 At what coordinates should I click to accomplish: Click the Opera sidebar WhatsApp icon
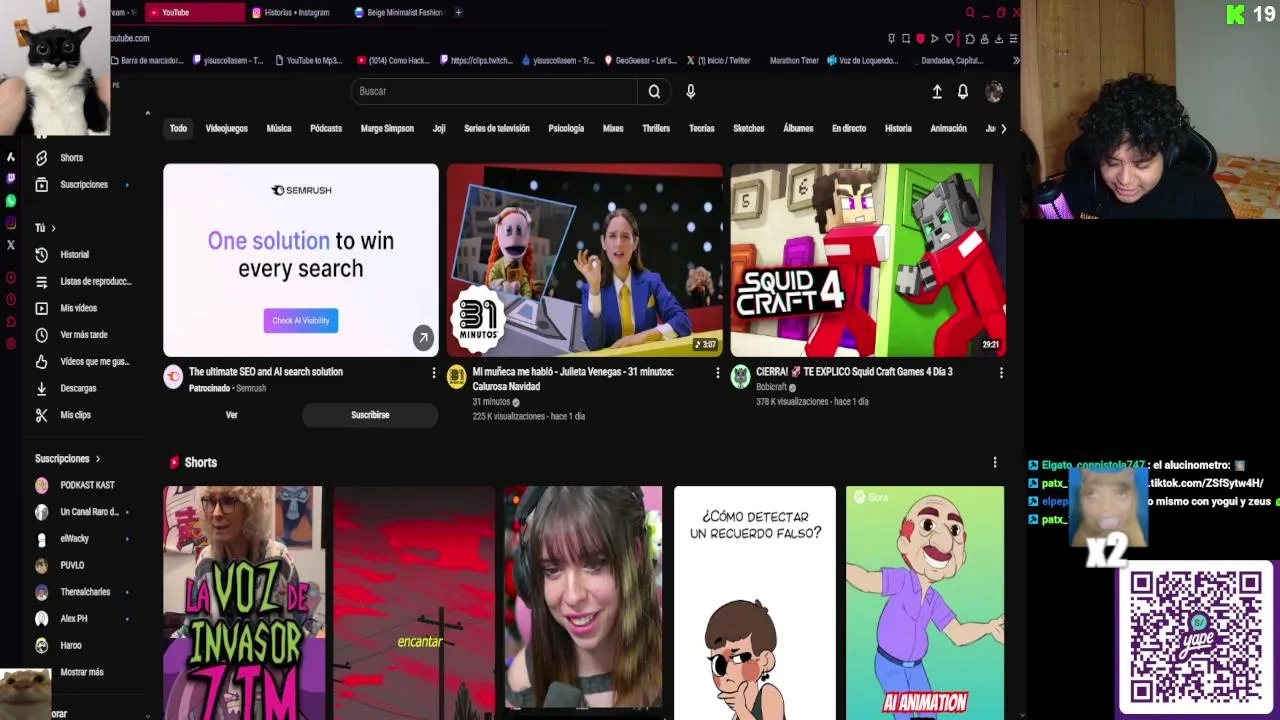(11, 201)
